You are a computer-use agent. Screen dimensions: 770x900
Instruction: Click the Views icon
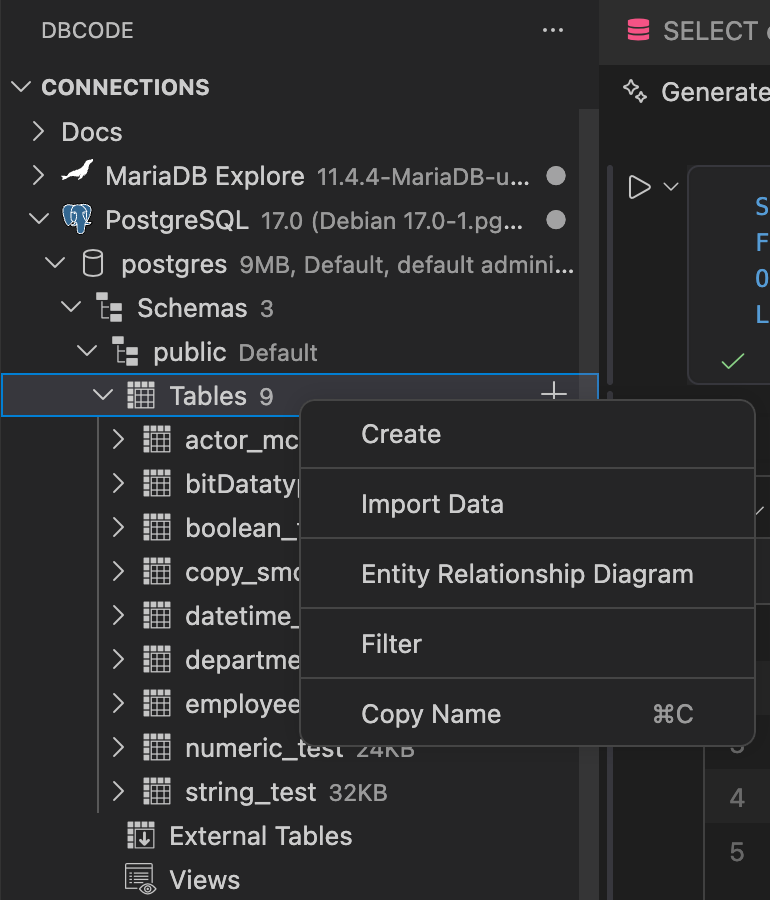[141, 879]
